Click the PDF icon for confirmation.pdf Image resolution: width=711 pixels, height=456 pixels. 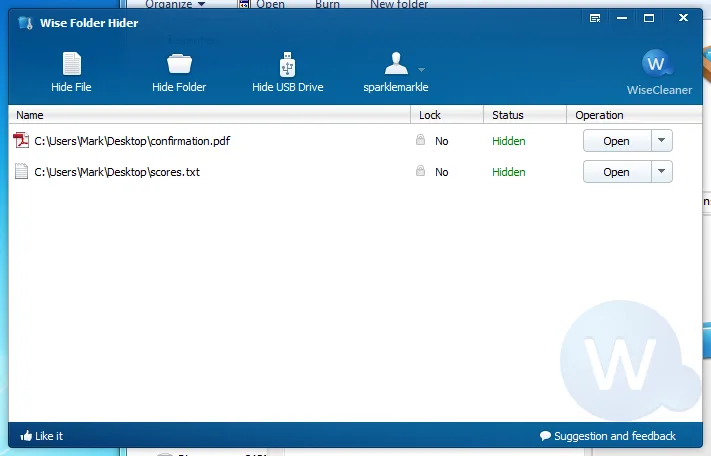pos(21,141)
